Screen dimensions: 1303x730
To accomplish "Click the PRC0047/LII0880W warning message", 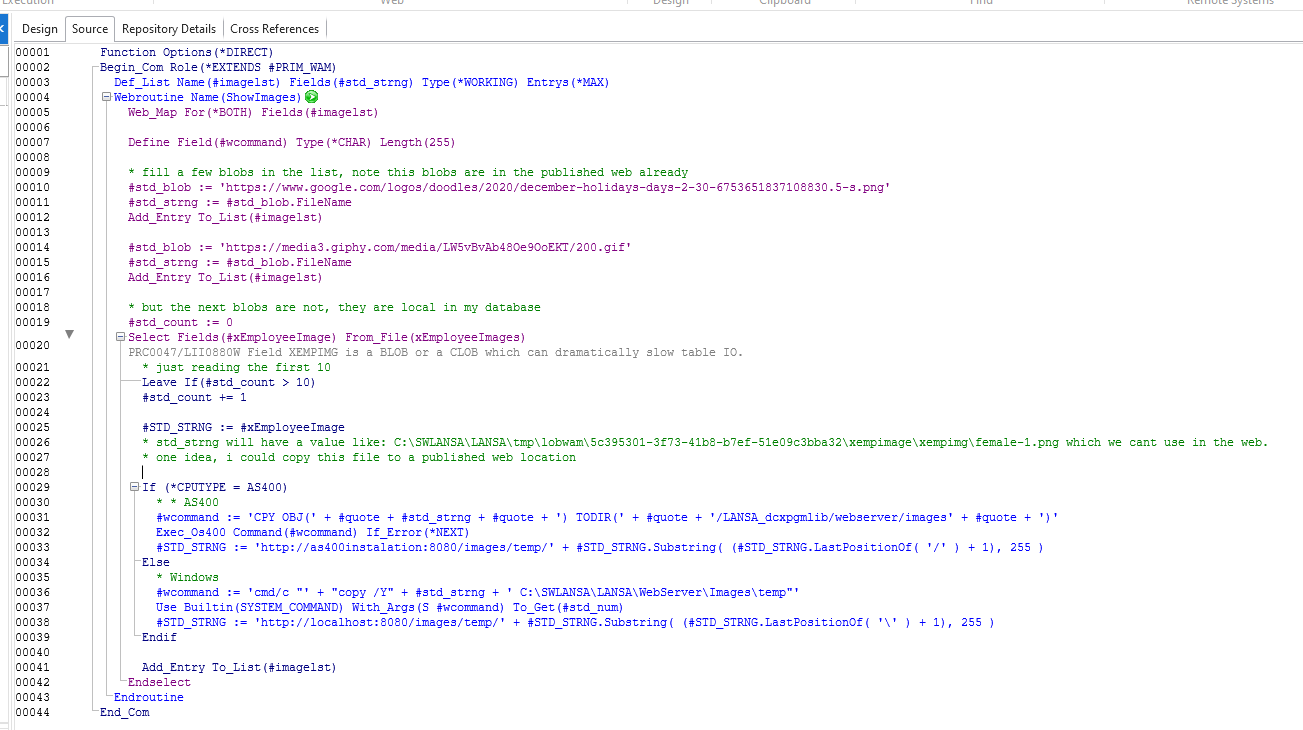I will coord(436,352).
